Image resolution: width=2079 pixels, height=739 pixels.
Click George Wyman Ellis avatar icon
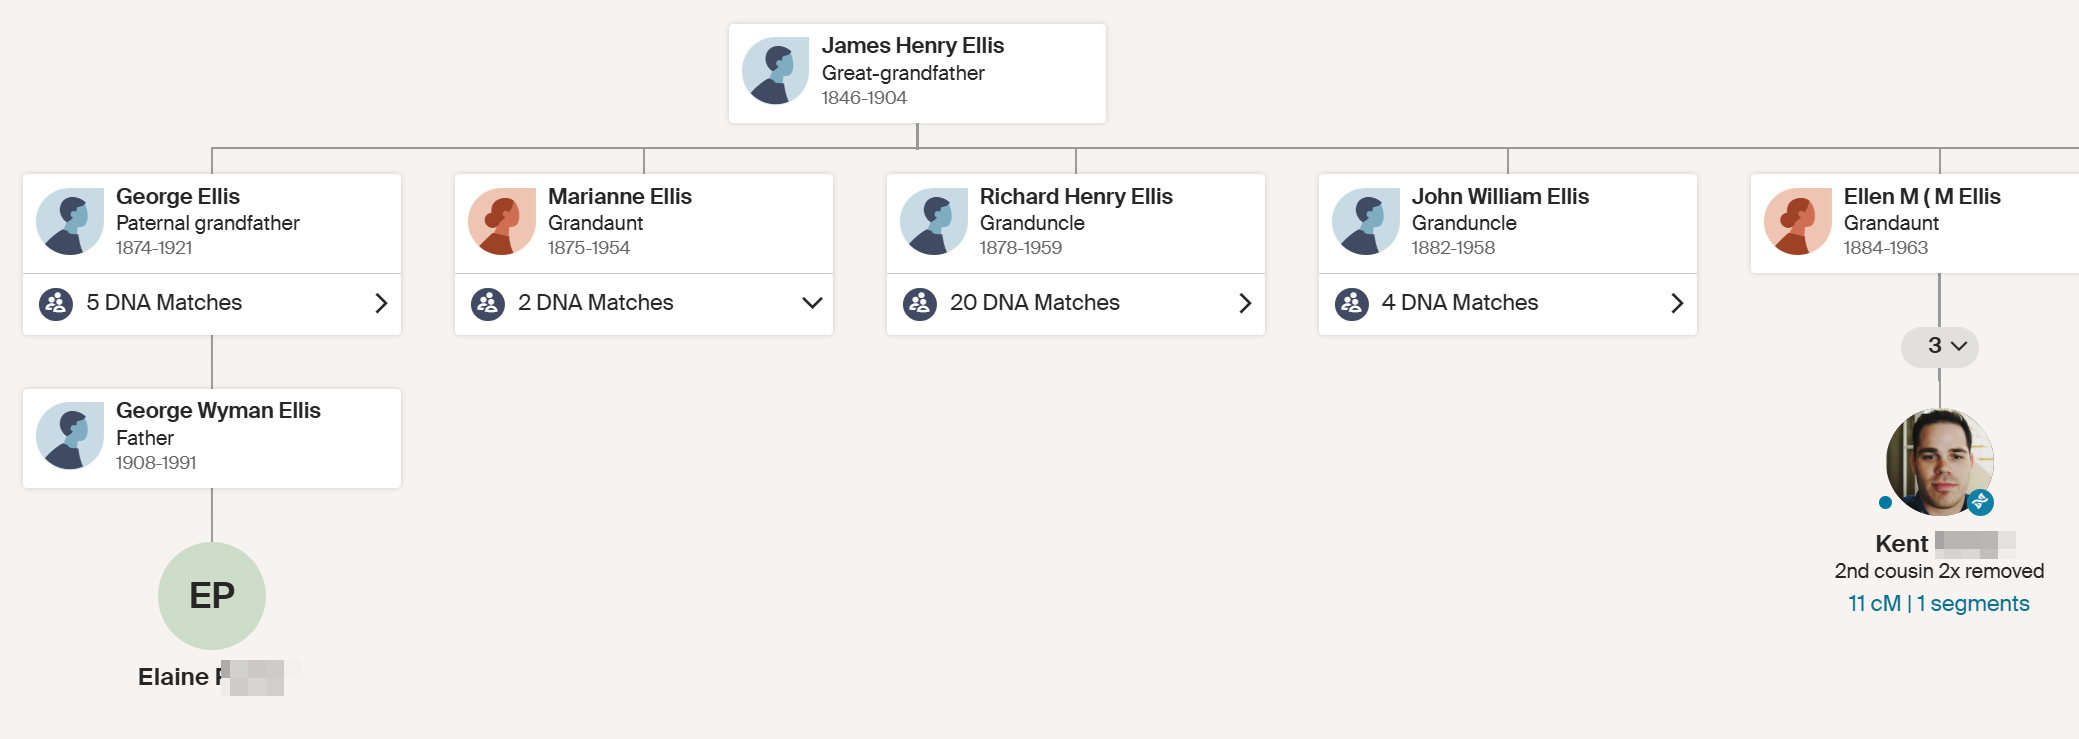coord(70,436)
